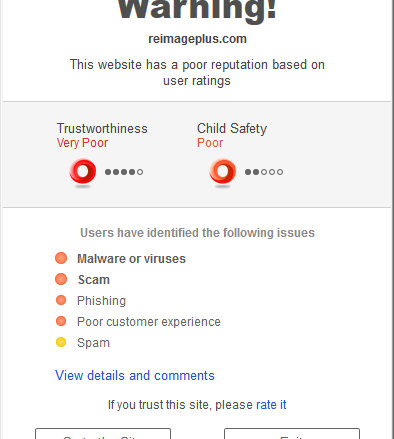
Task: Click the bottom-right exit button
Action: 292,434
